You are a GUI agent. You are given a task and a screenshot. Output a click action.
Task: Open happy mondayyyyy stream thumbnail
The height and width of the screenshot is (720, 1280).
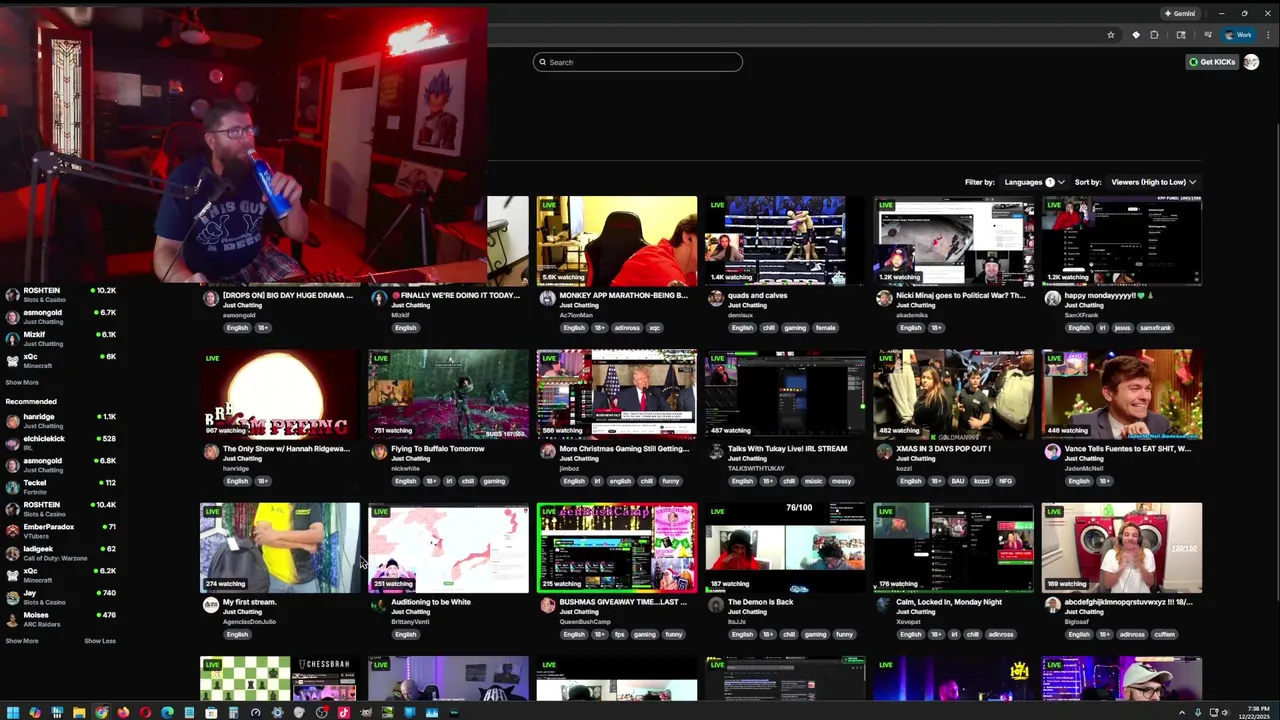pos(1122,241)
